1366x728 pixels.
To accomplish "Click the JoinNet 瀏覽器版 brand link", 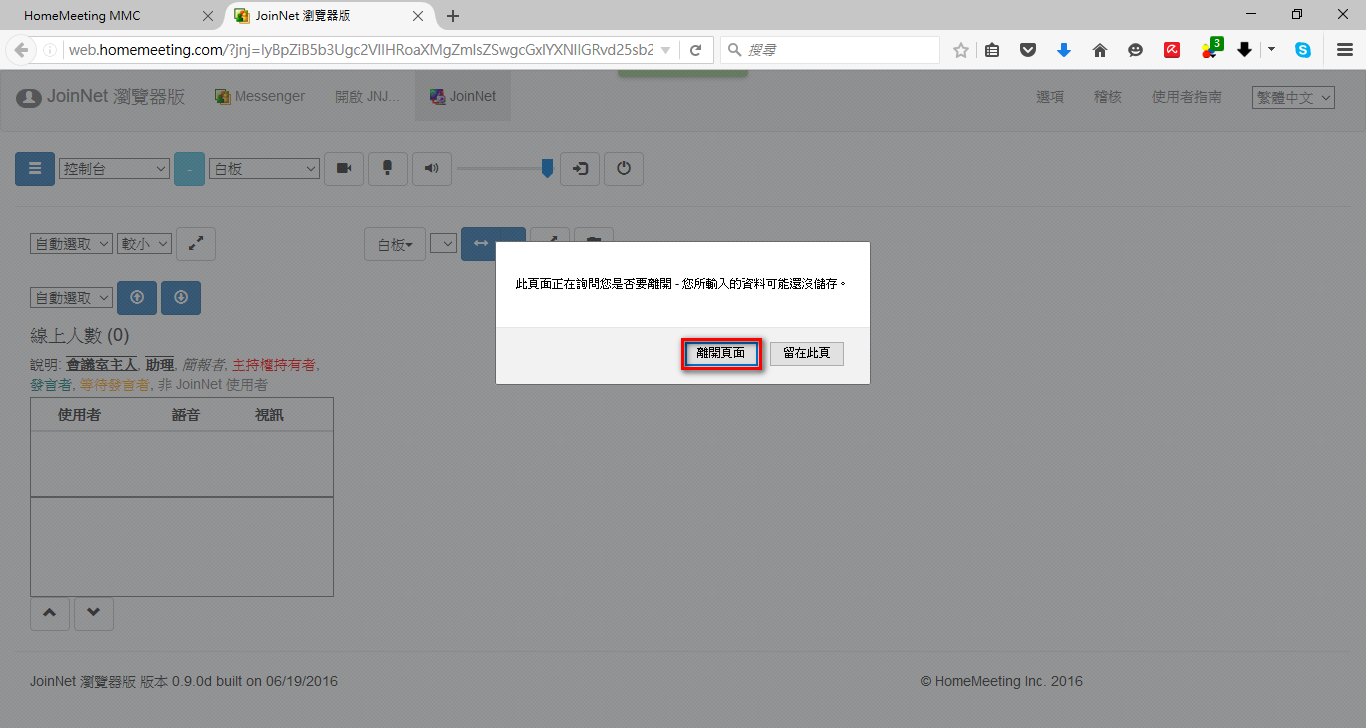I will (x=101, y=97).
